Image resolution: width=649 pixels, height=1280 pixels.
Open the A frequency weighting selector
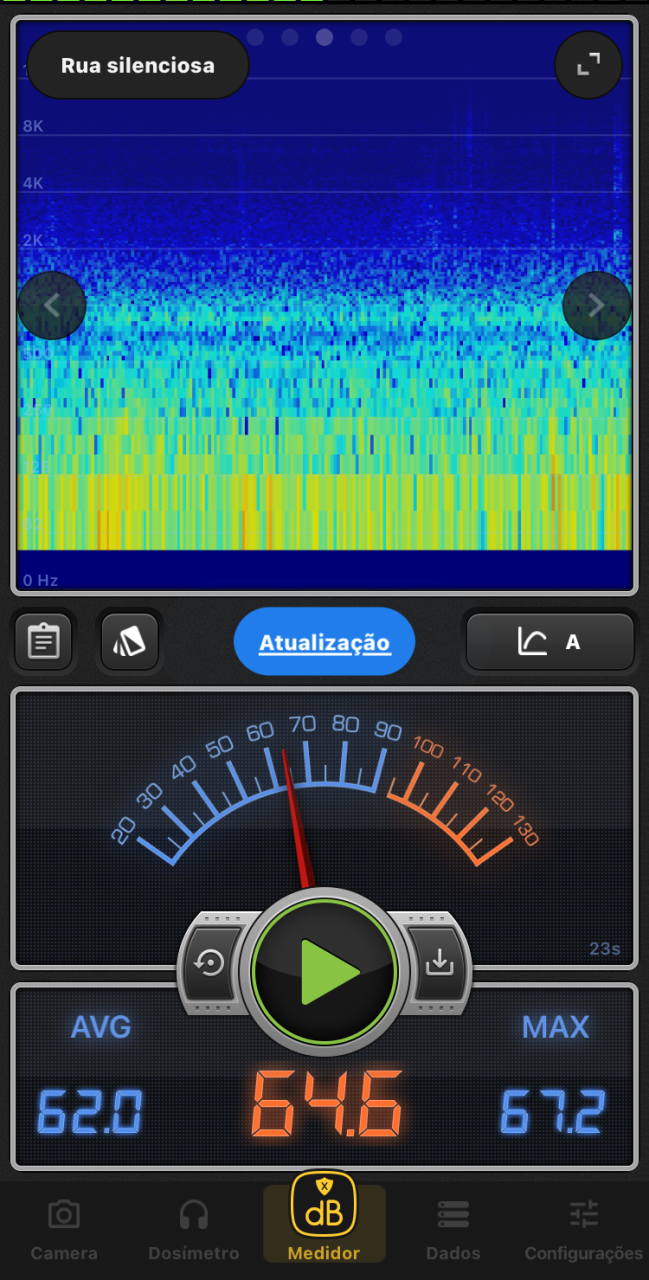[x=550, y=641]
